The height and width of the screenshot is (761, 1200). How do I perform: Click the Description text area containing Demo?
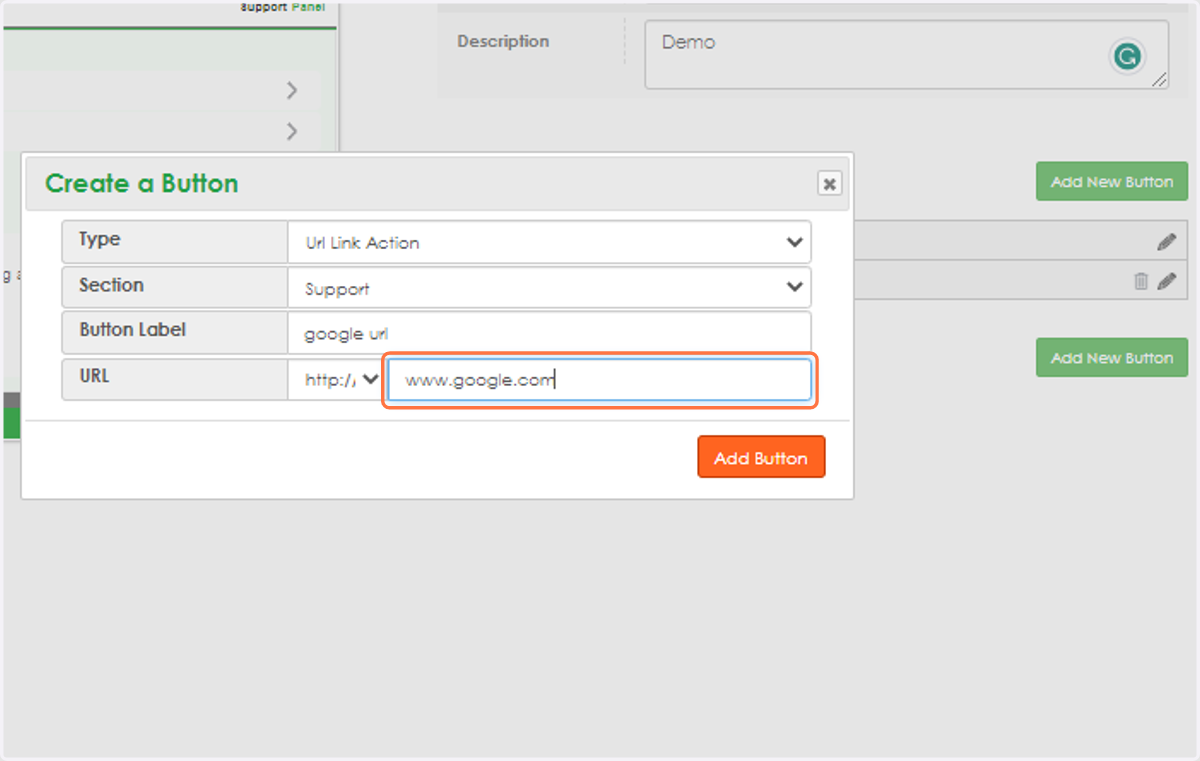906,55
